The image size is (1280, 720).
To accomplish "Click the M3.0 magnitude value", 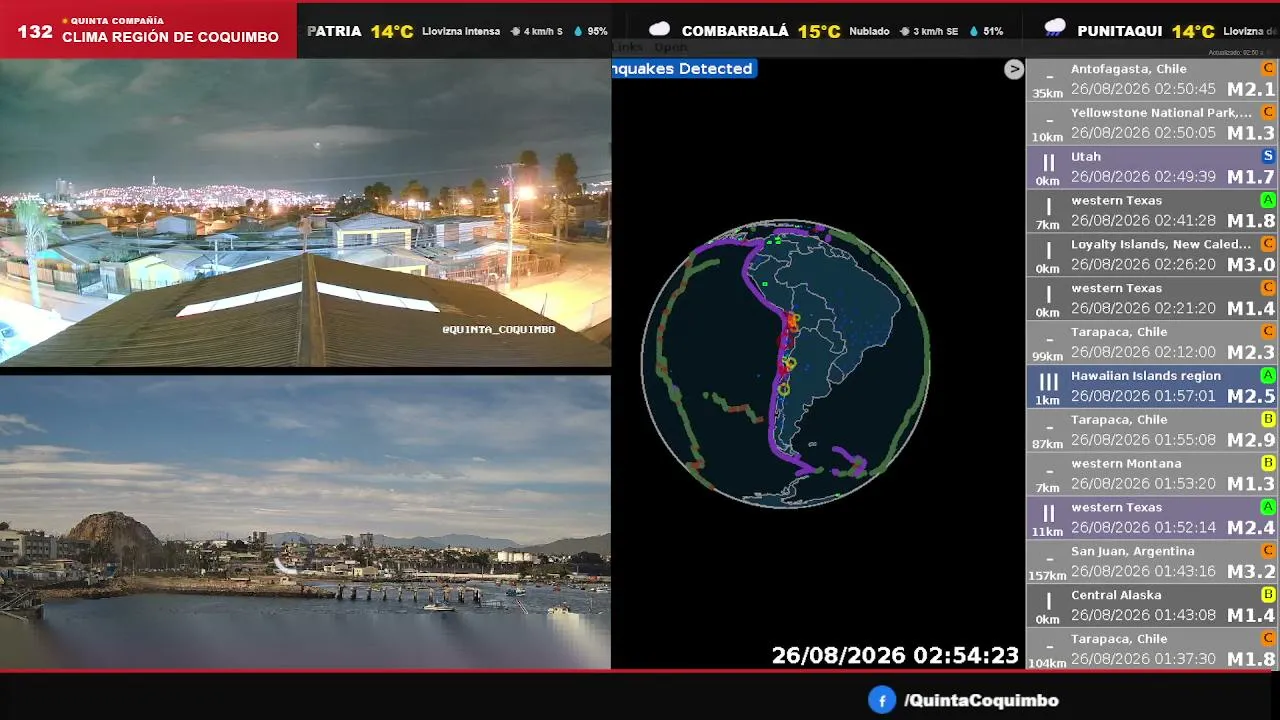I will pos(1251,265).
